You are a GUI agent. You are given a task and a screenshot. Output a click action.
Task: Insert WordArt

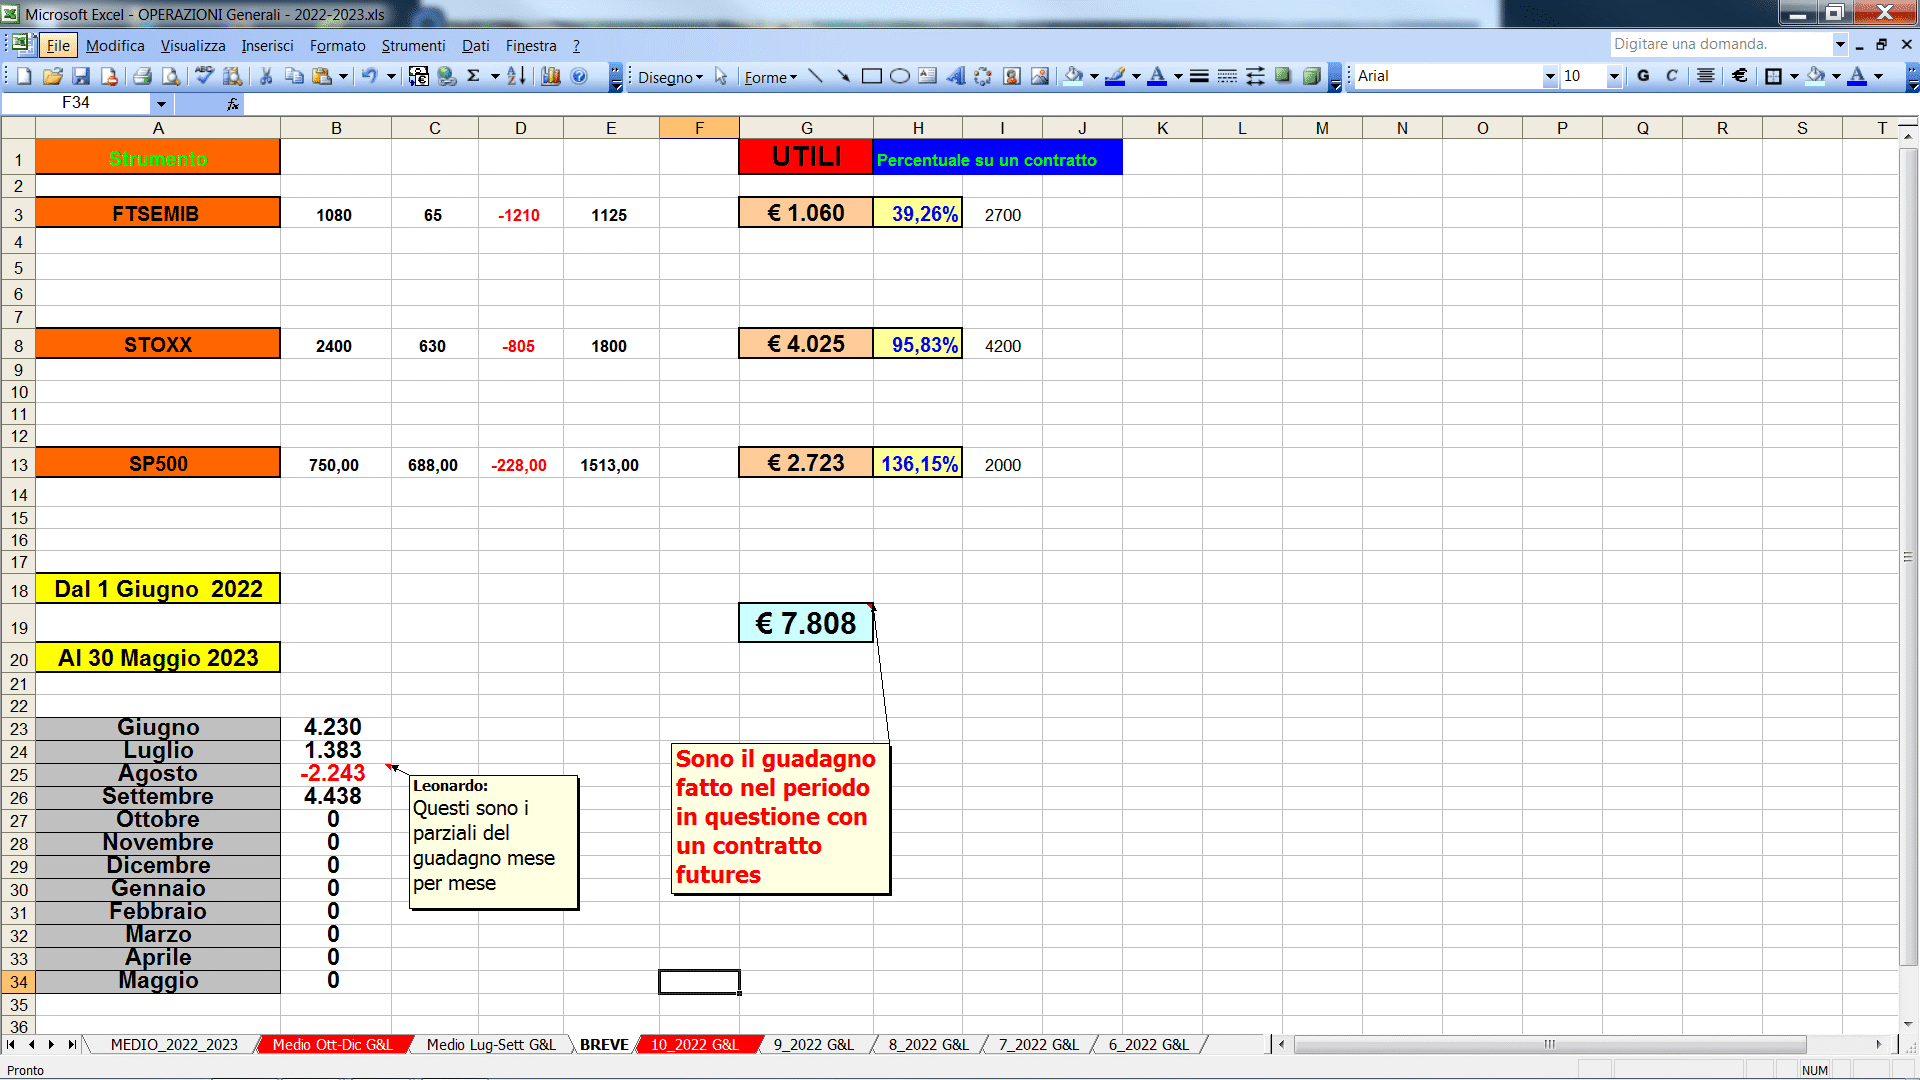[956, 76]
